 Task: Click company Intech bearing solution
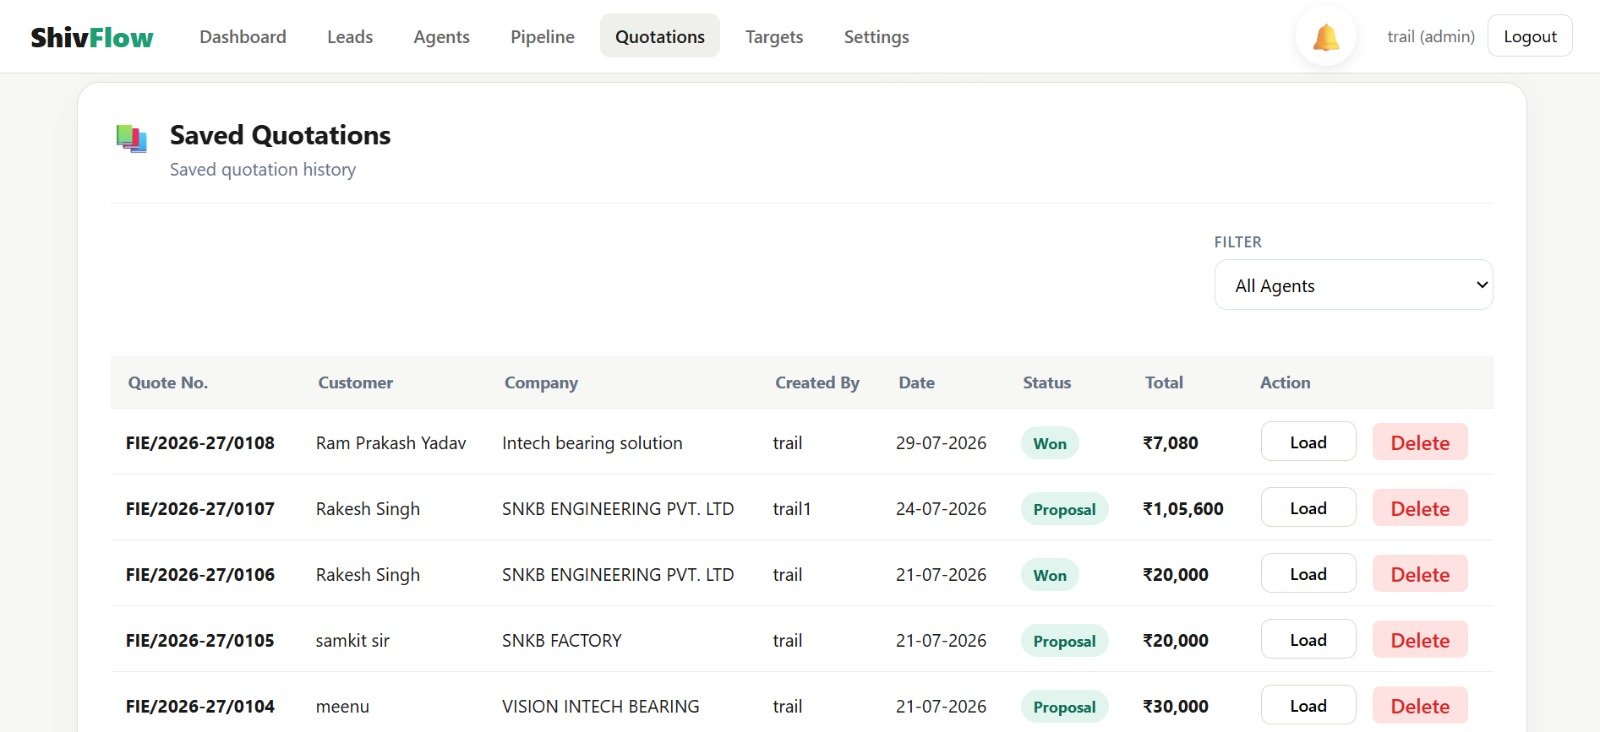592,443
